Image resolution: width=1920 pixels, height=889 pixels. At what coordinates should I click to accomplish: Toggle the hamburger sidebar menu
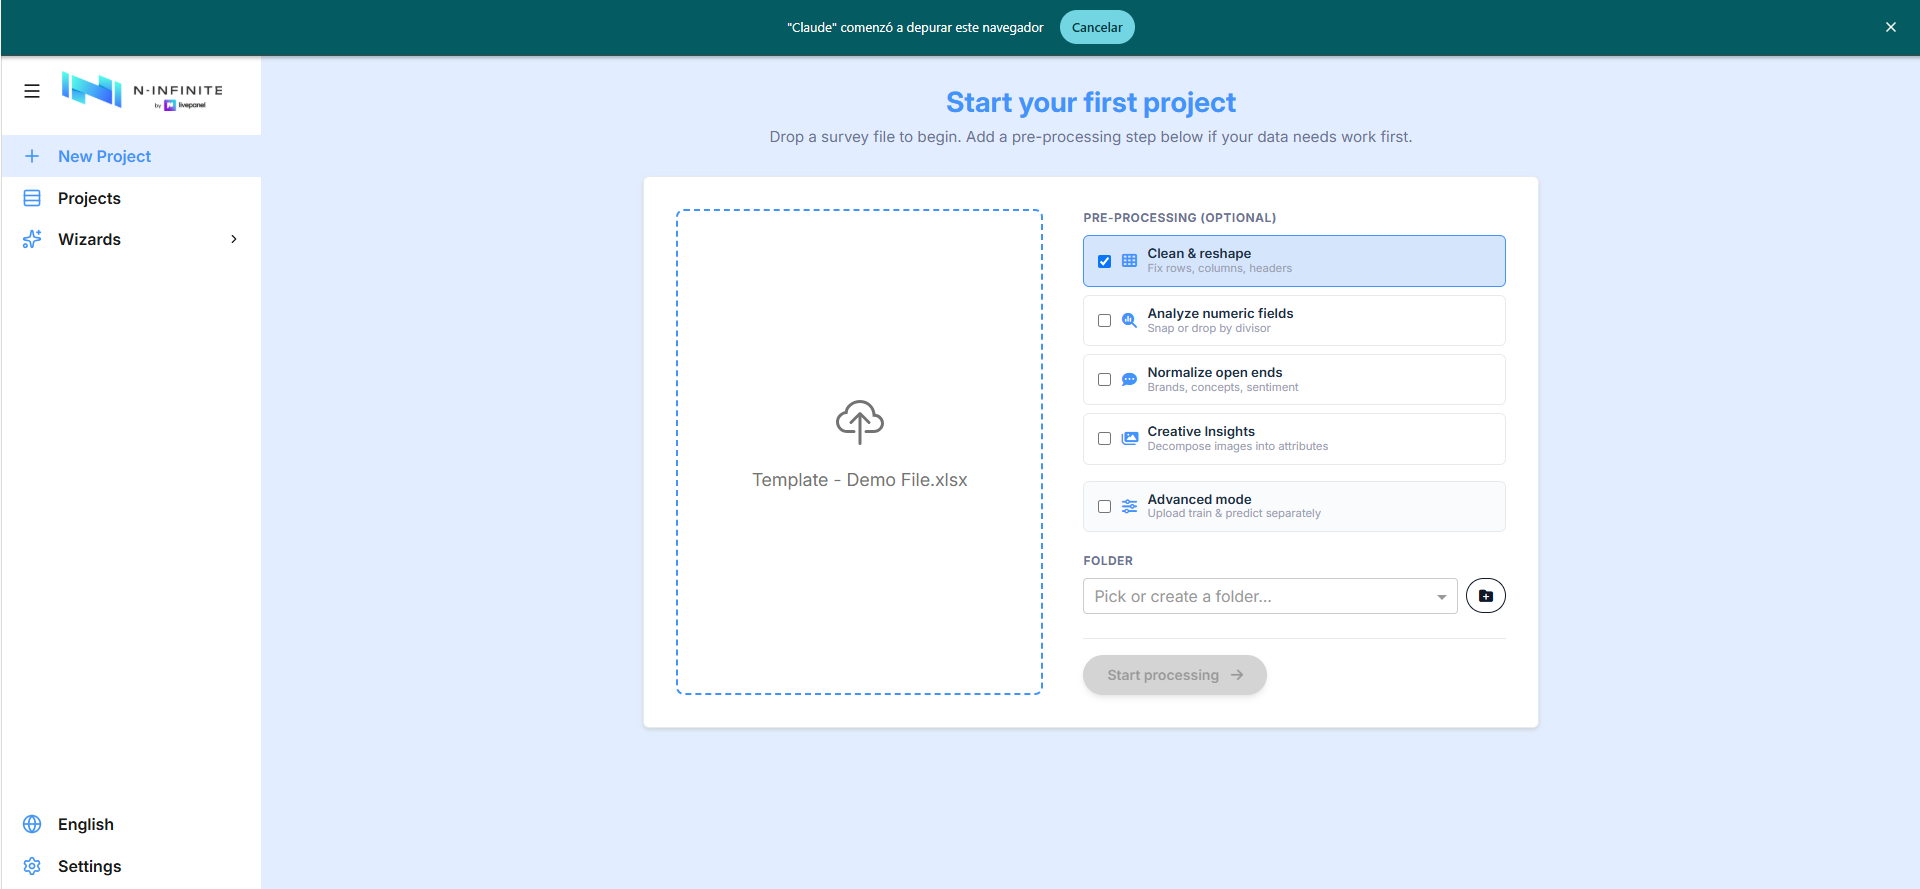tap(32, 91)
